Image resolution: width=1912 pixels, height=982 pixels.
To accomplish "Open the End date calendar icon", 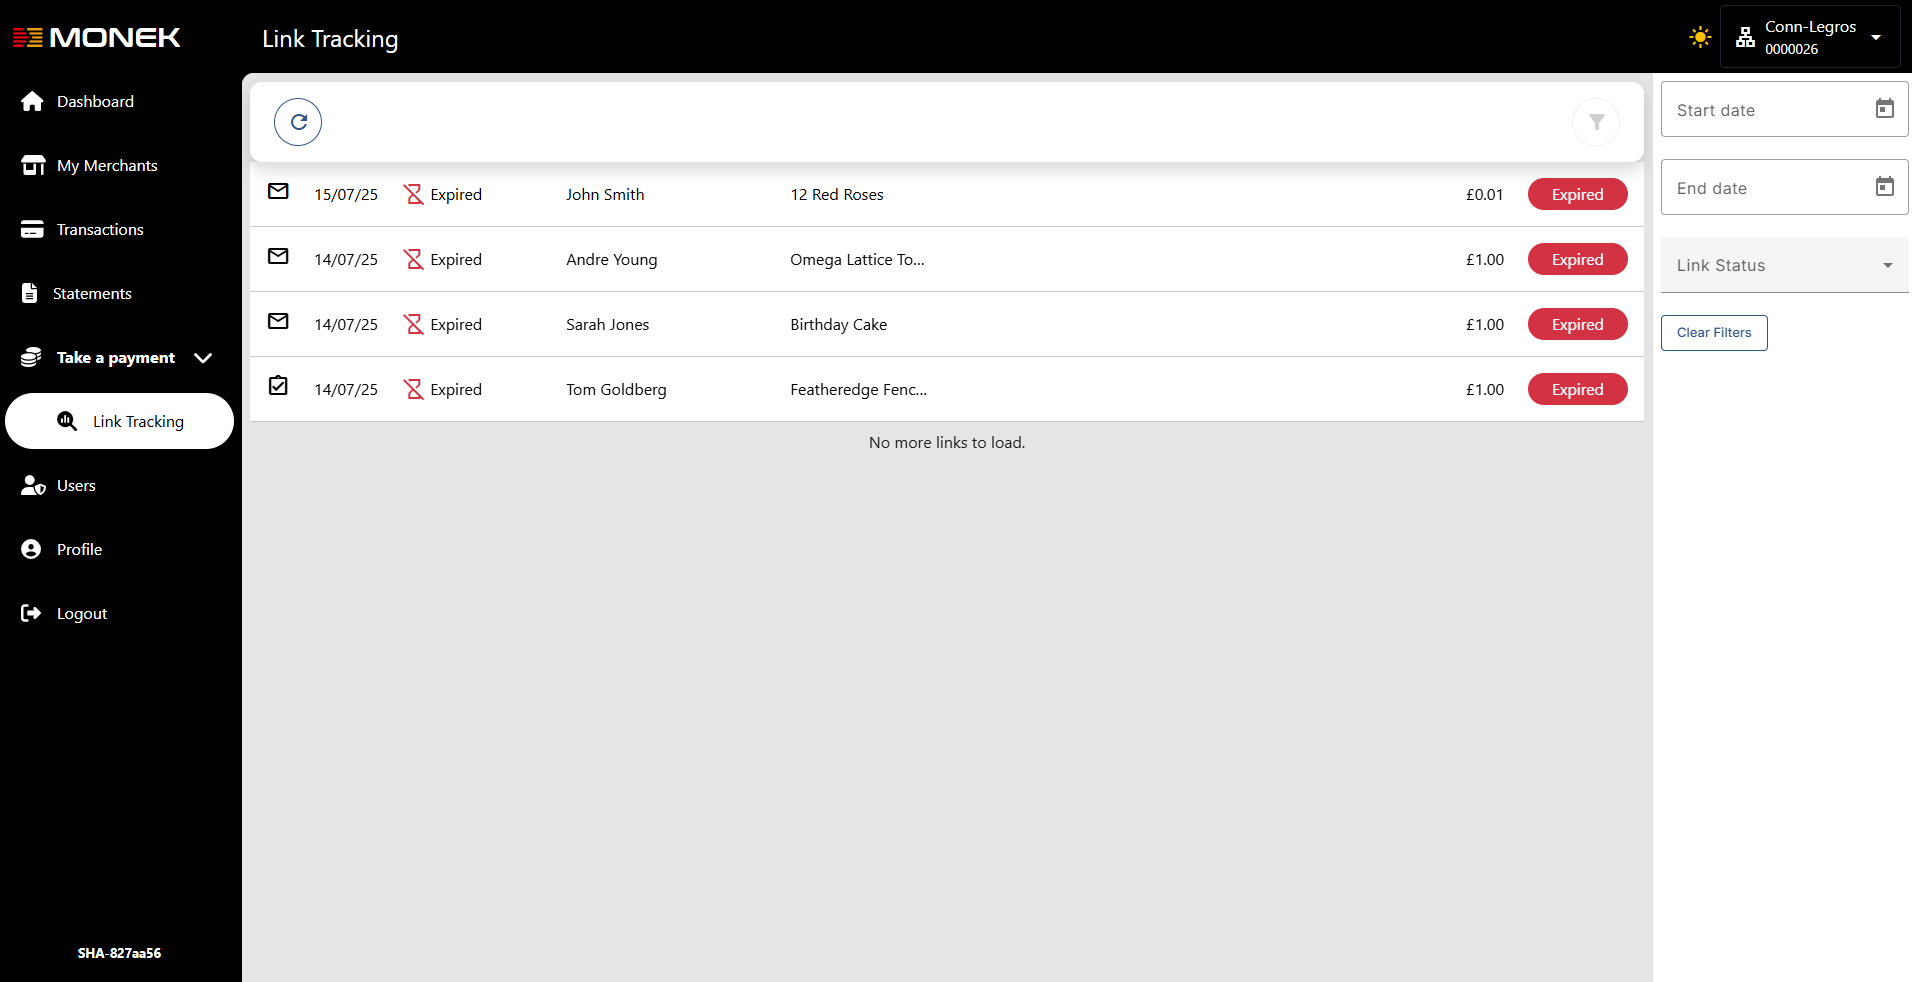I will (x=1884, y=187).
